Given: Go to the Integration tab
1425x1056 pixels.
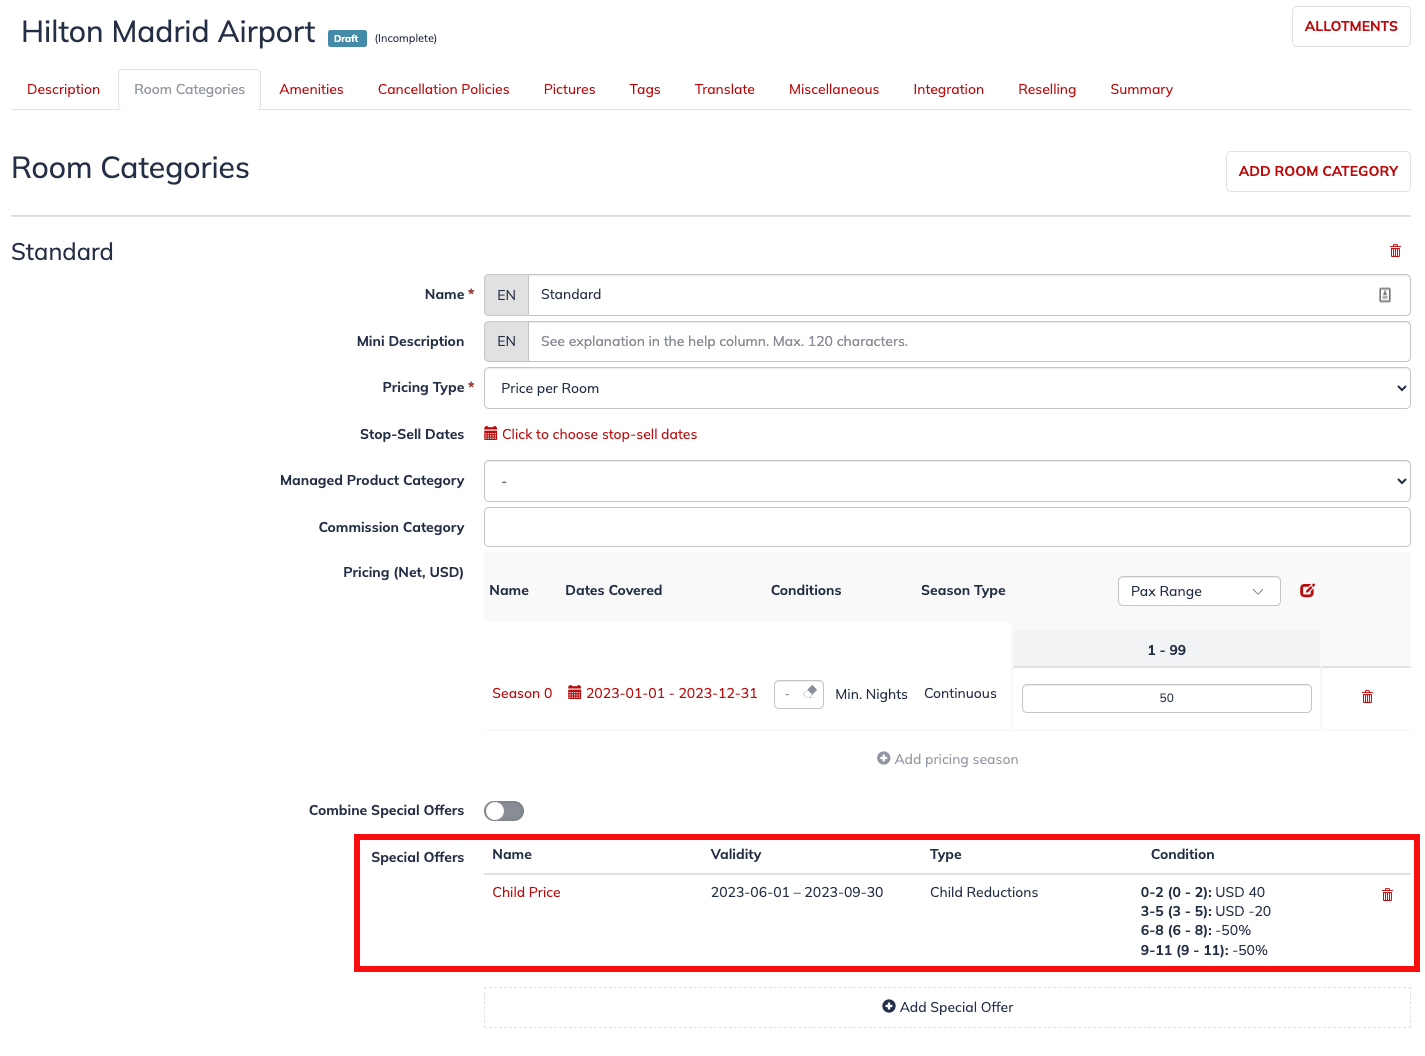Looking at the screenshot, I should (x=948, y=89).
